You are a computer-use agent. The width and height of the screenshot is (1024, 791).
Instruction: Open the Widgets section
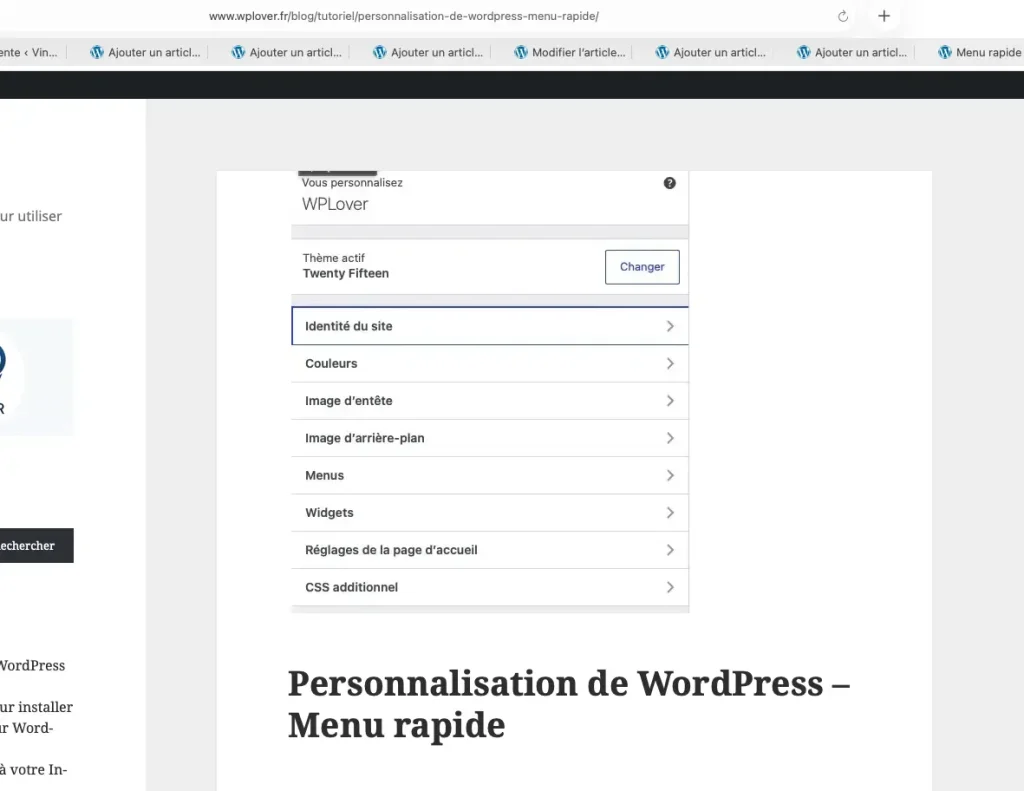(490, 512)
